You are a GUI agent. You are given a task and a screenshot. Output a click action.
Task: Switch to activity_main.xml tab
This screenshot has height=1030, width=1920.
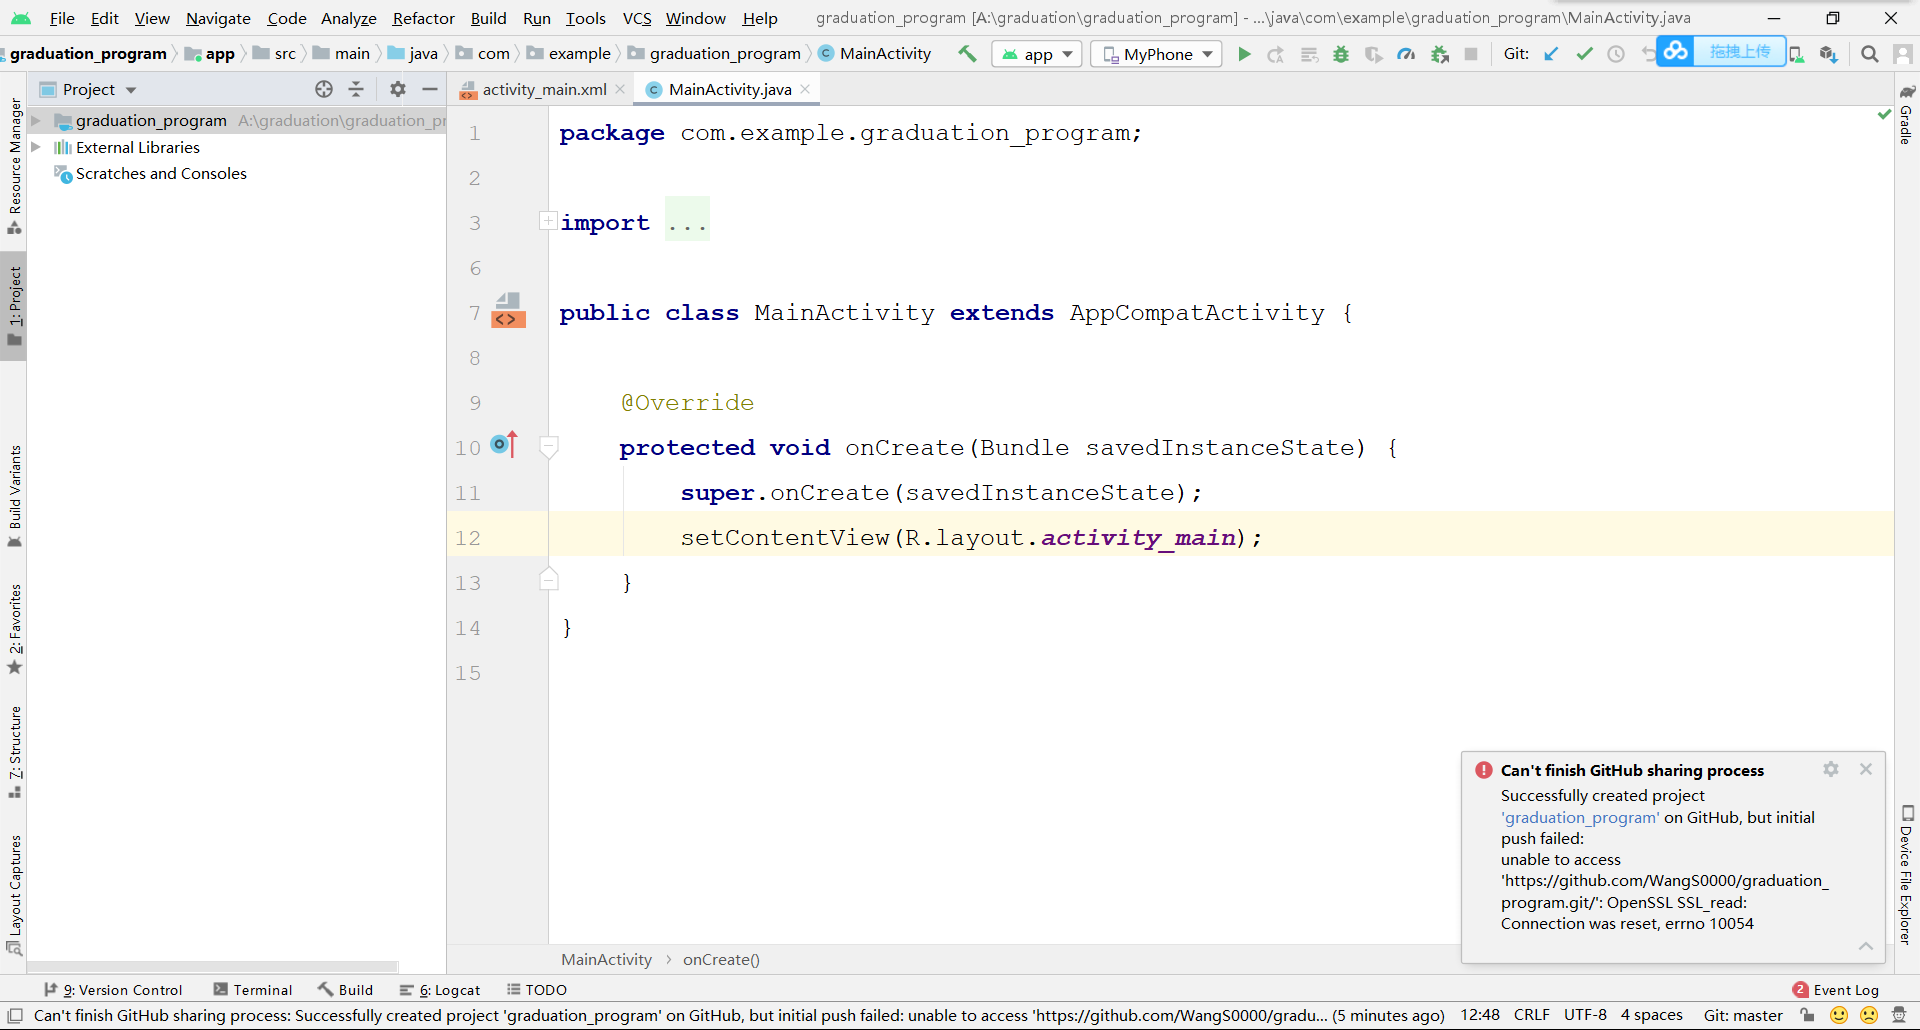coord(544,89)
